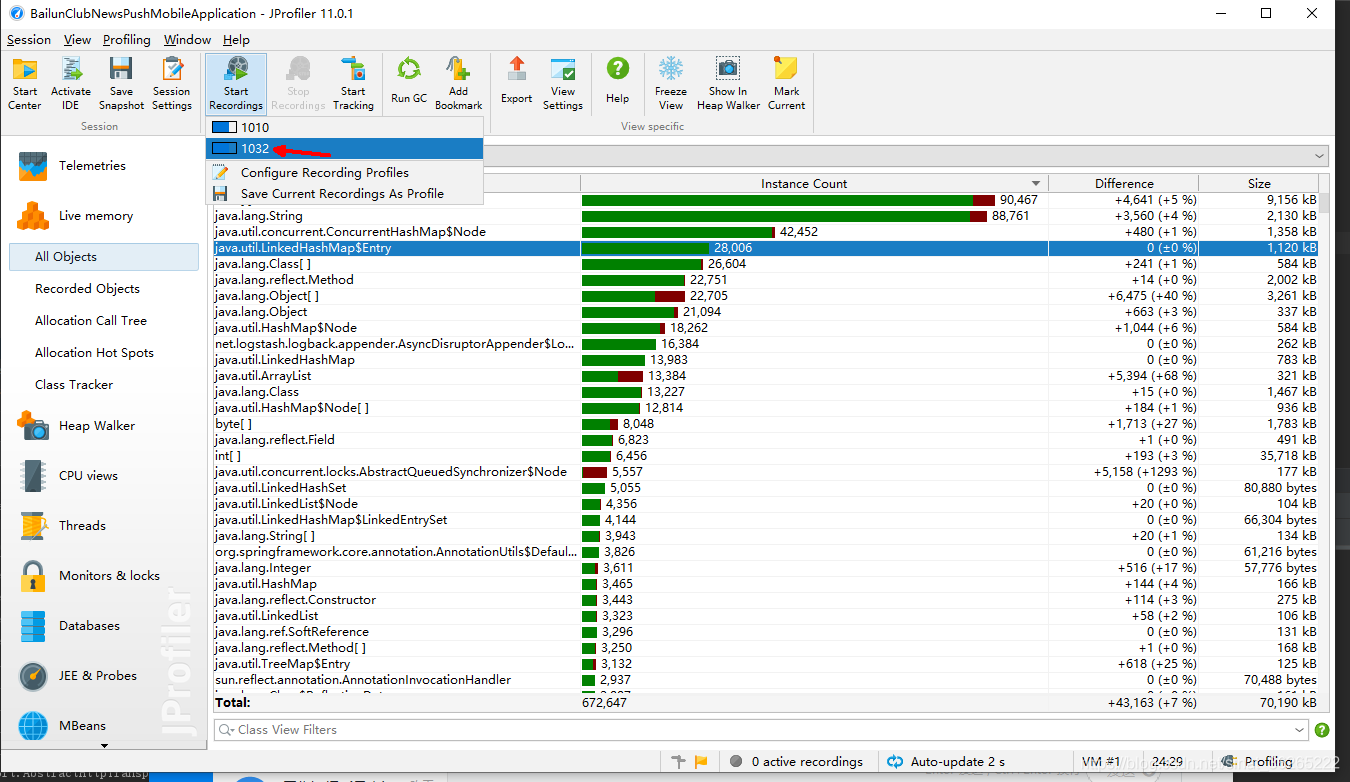The height and width of the screenshot is (782, 1350).
Task: Click Show In Heap Walker icon
Action: (x=728, y=69)
